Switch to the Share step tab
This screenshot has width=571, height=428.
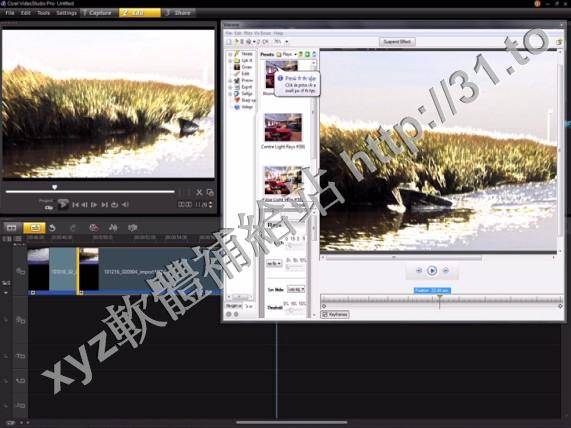tap(179, 13)
